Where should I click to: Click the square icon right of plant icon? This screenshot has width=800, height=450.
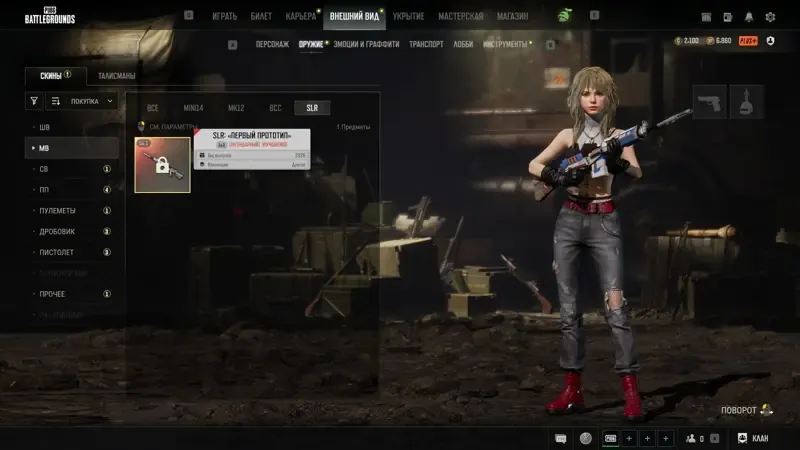[x=594, y=15]
